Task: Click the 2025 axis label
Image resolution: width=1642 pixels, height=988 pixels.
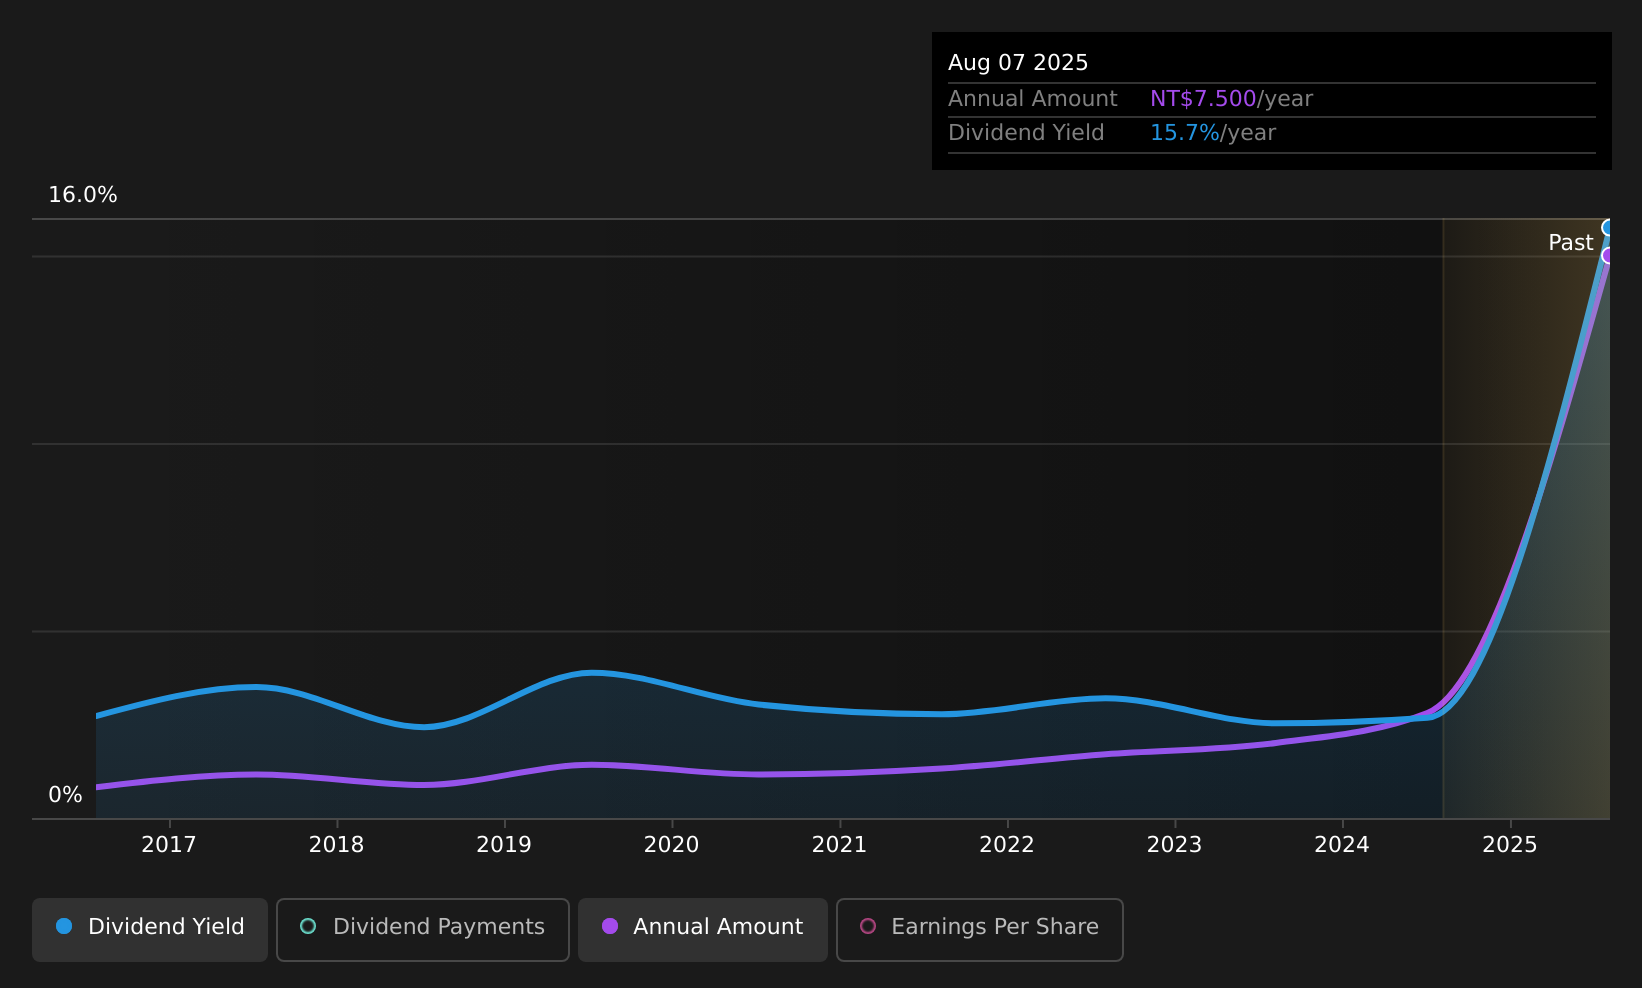Action: (1510, 845)
